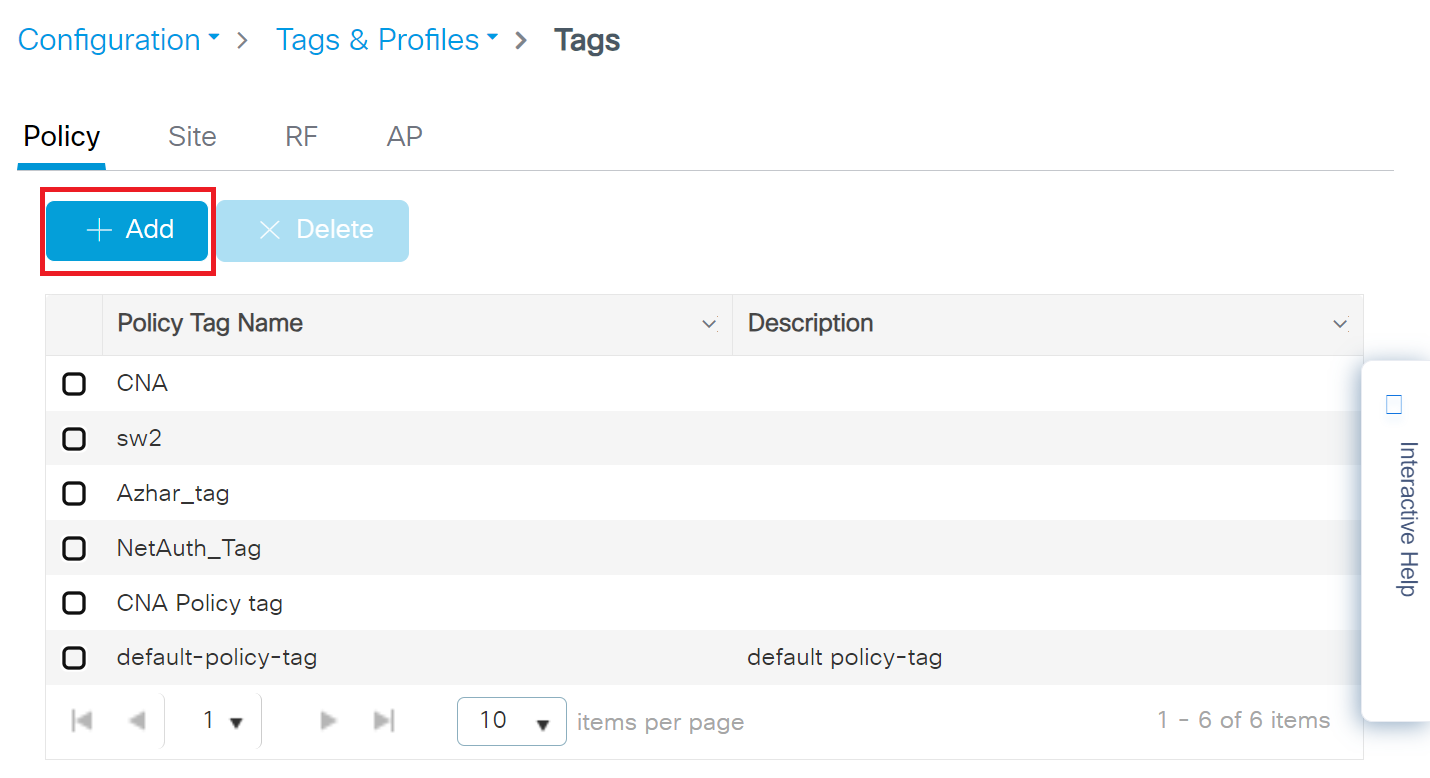Viewport: 1430px width, 778px height.
Task: Open the page number selector dropdown
Action: 222,721
